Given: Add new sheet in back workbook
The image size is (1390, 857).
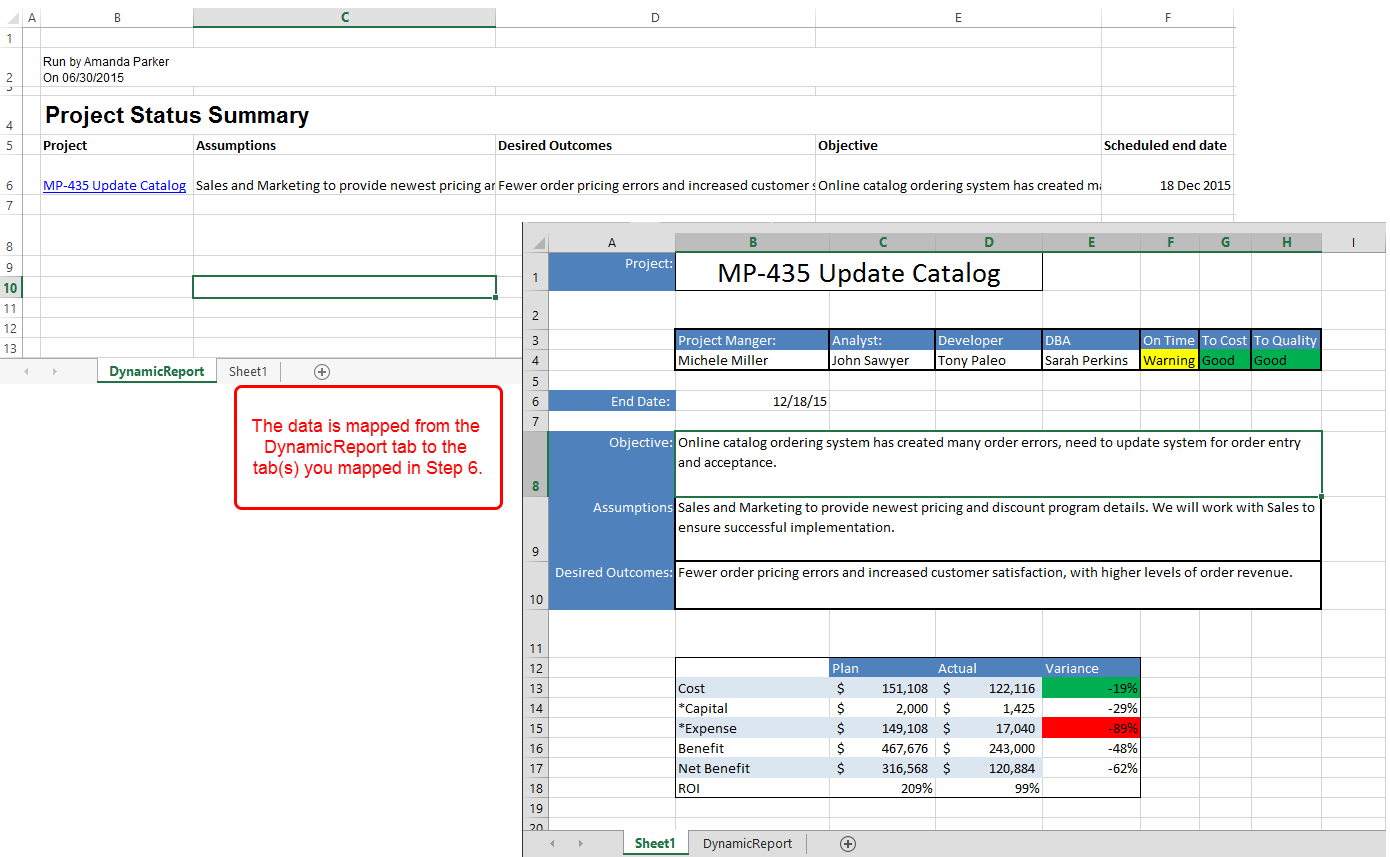Looking at the screenshot, I should click(322, 371).
